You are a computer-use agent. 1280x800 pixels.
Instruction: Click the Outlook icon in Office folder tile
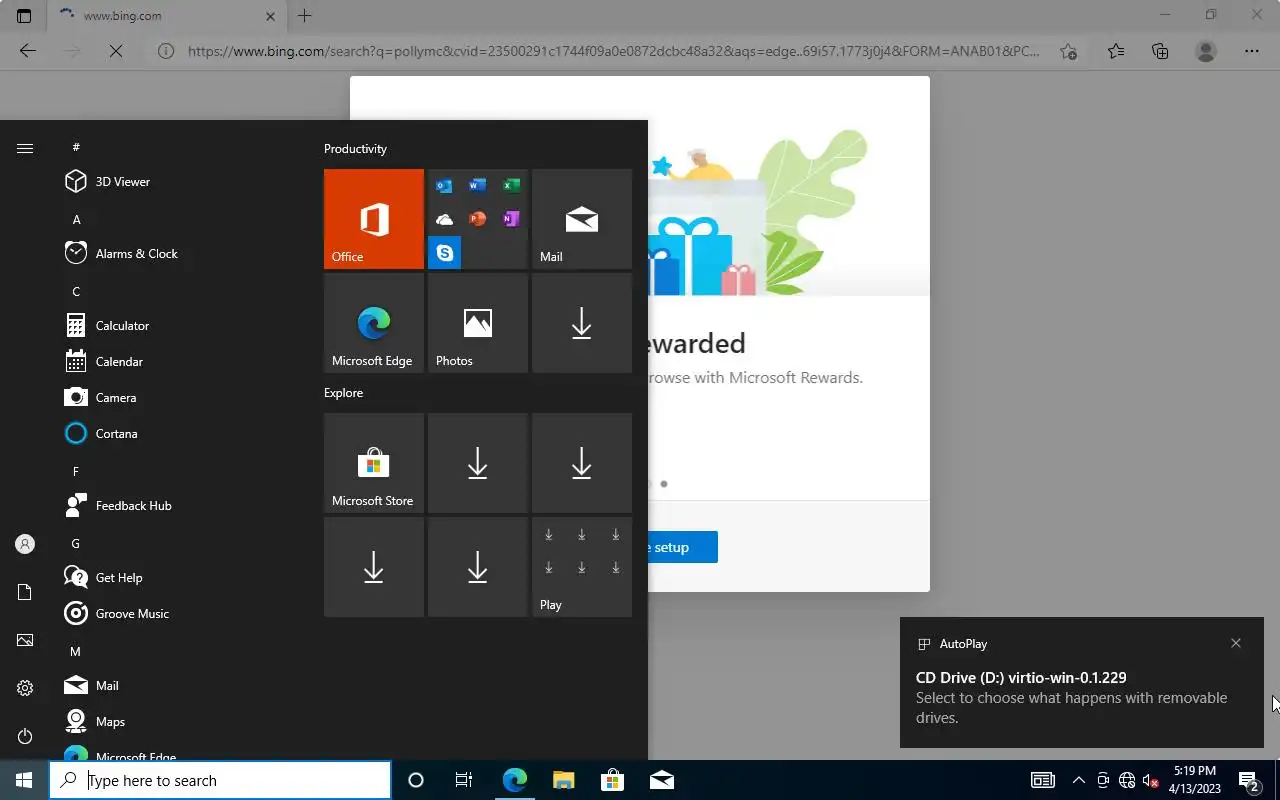(x=444, y=186)
